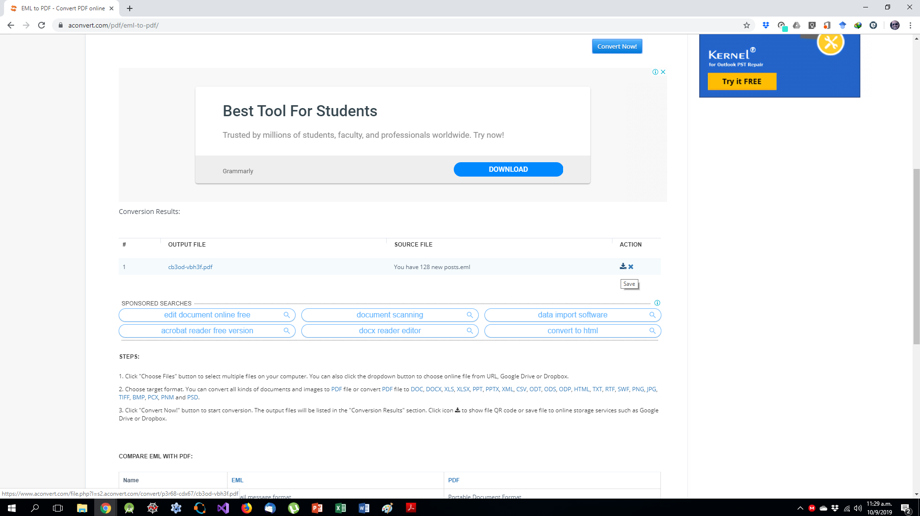The image size is (920, 516).
Task: Open Firefox from the taskbar
Action: point(246,508)
